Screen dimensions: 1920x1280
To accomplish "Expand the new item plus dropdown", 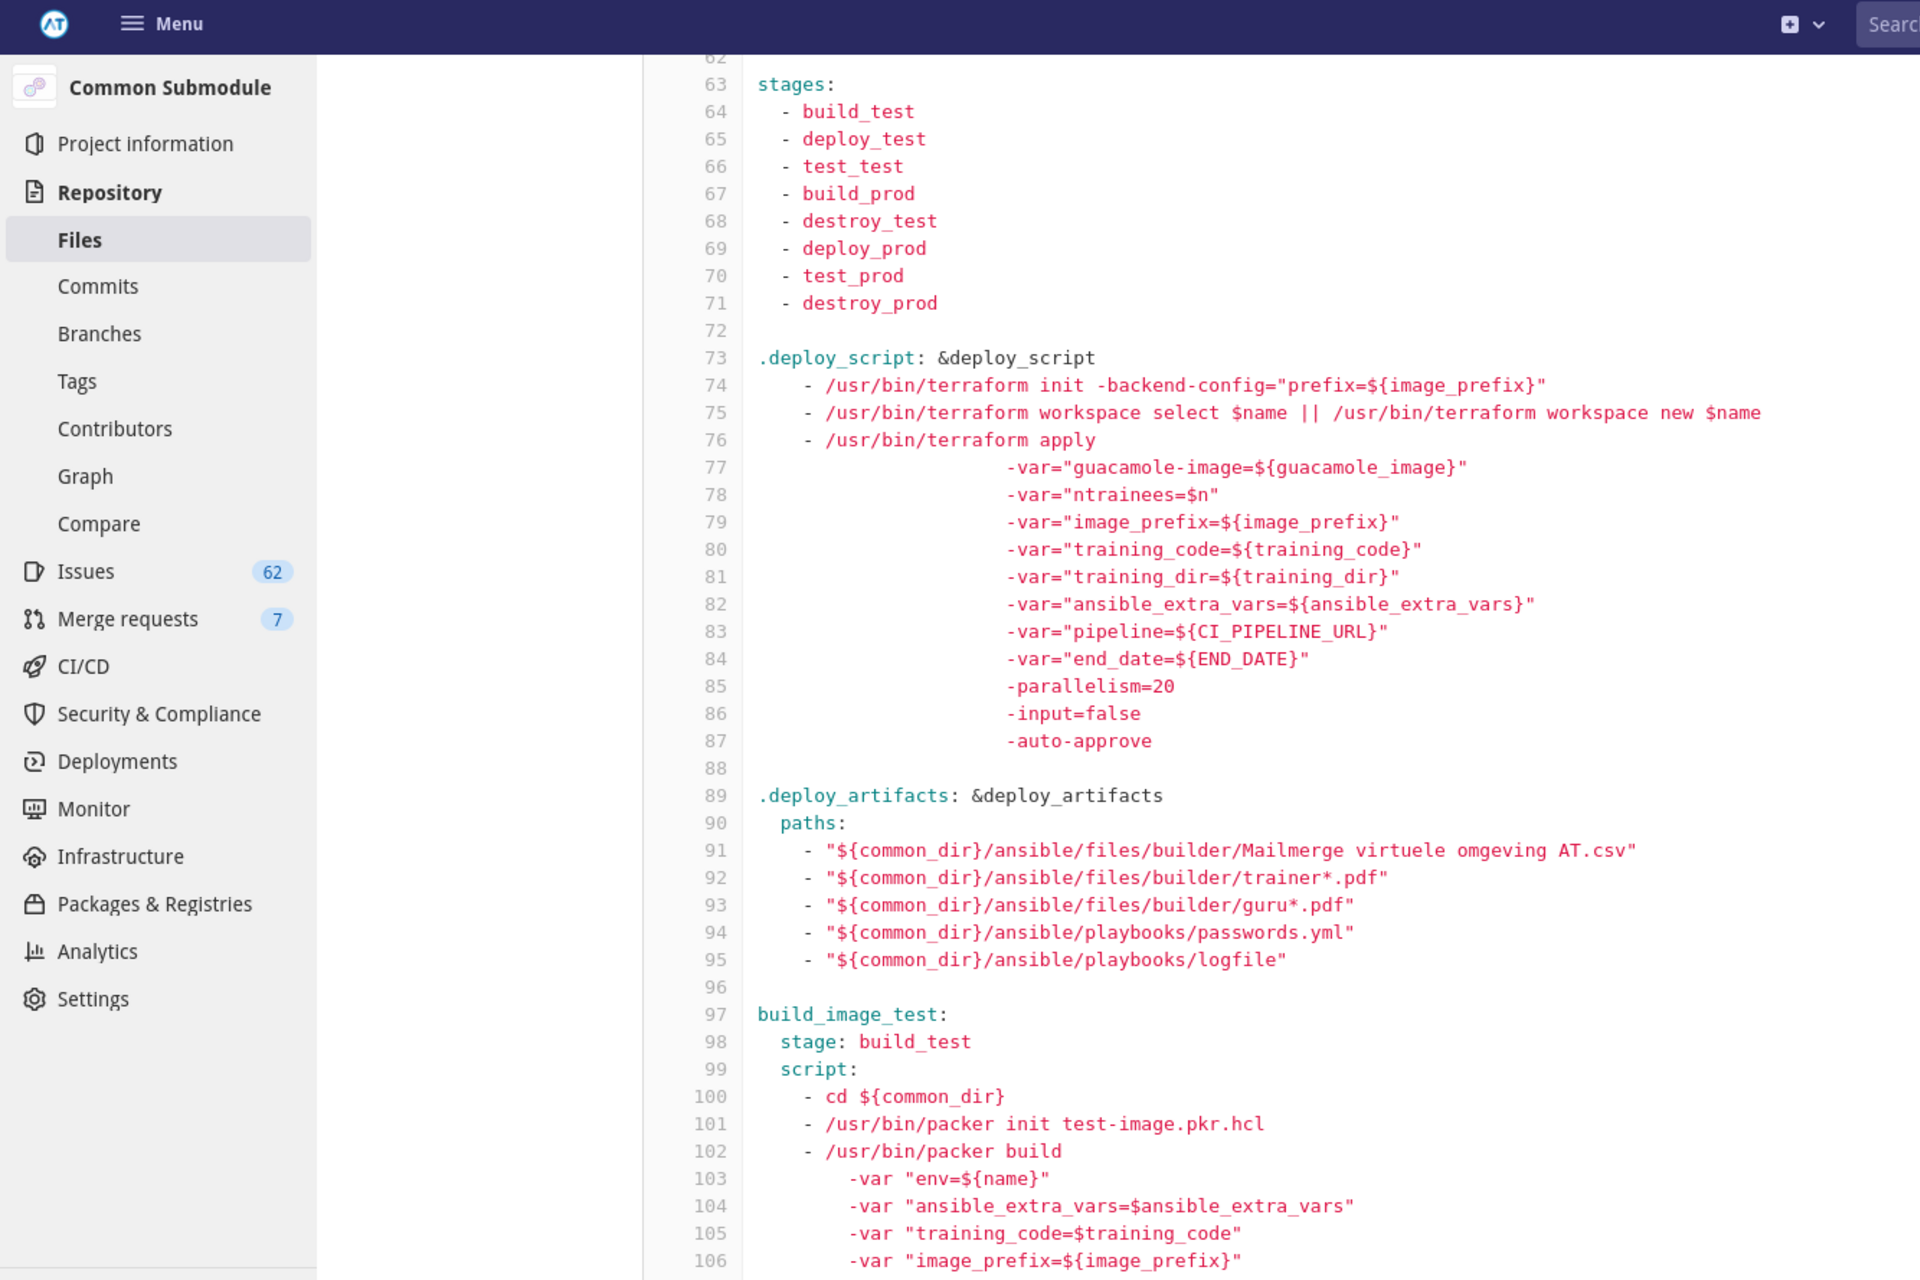I will pyautogui.click(x=1789, y=24).
